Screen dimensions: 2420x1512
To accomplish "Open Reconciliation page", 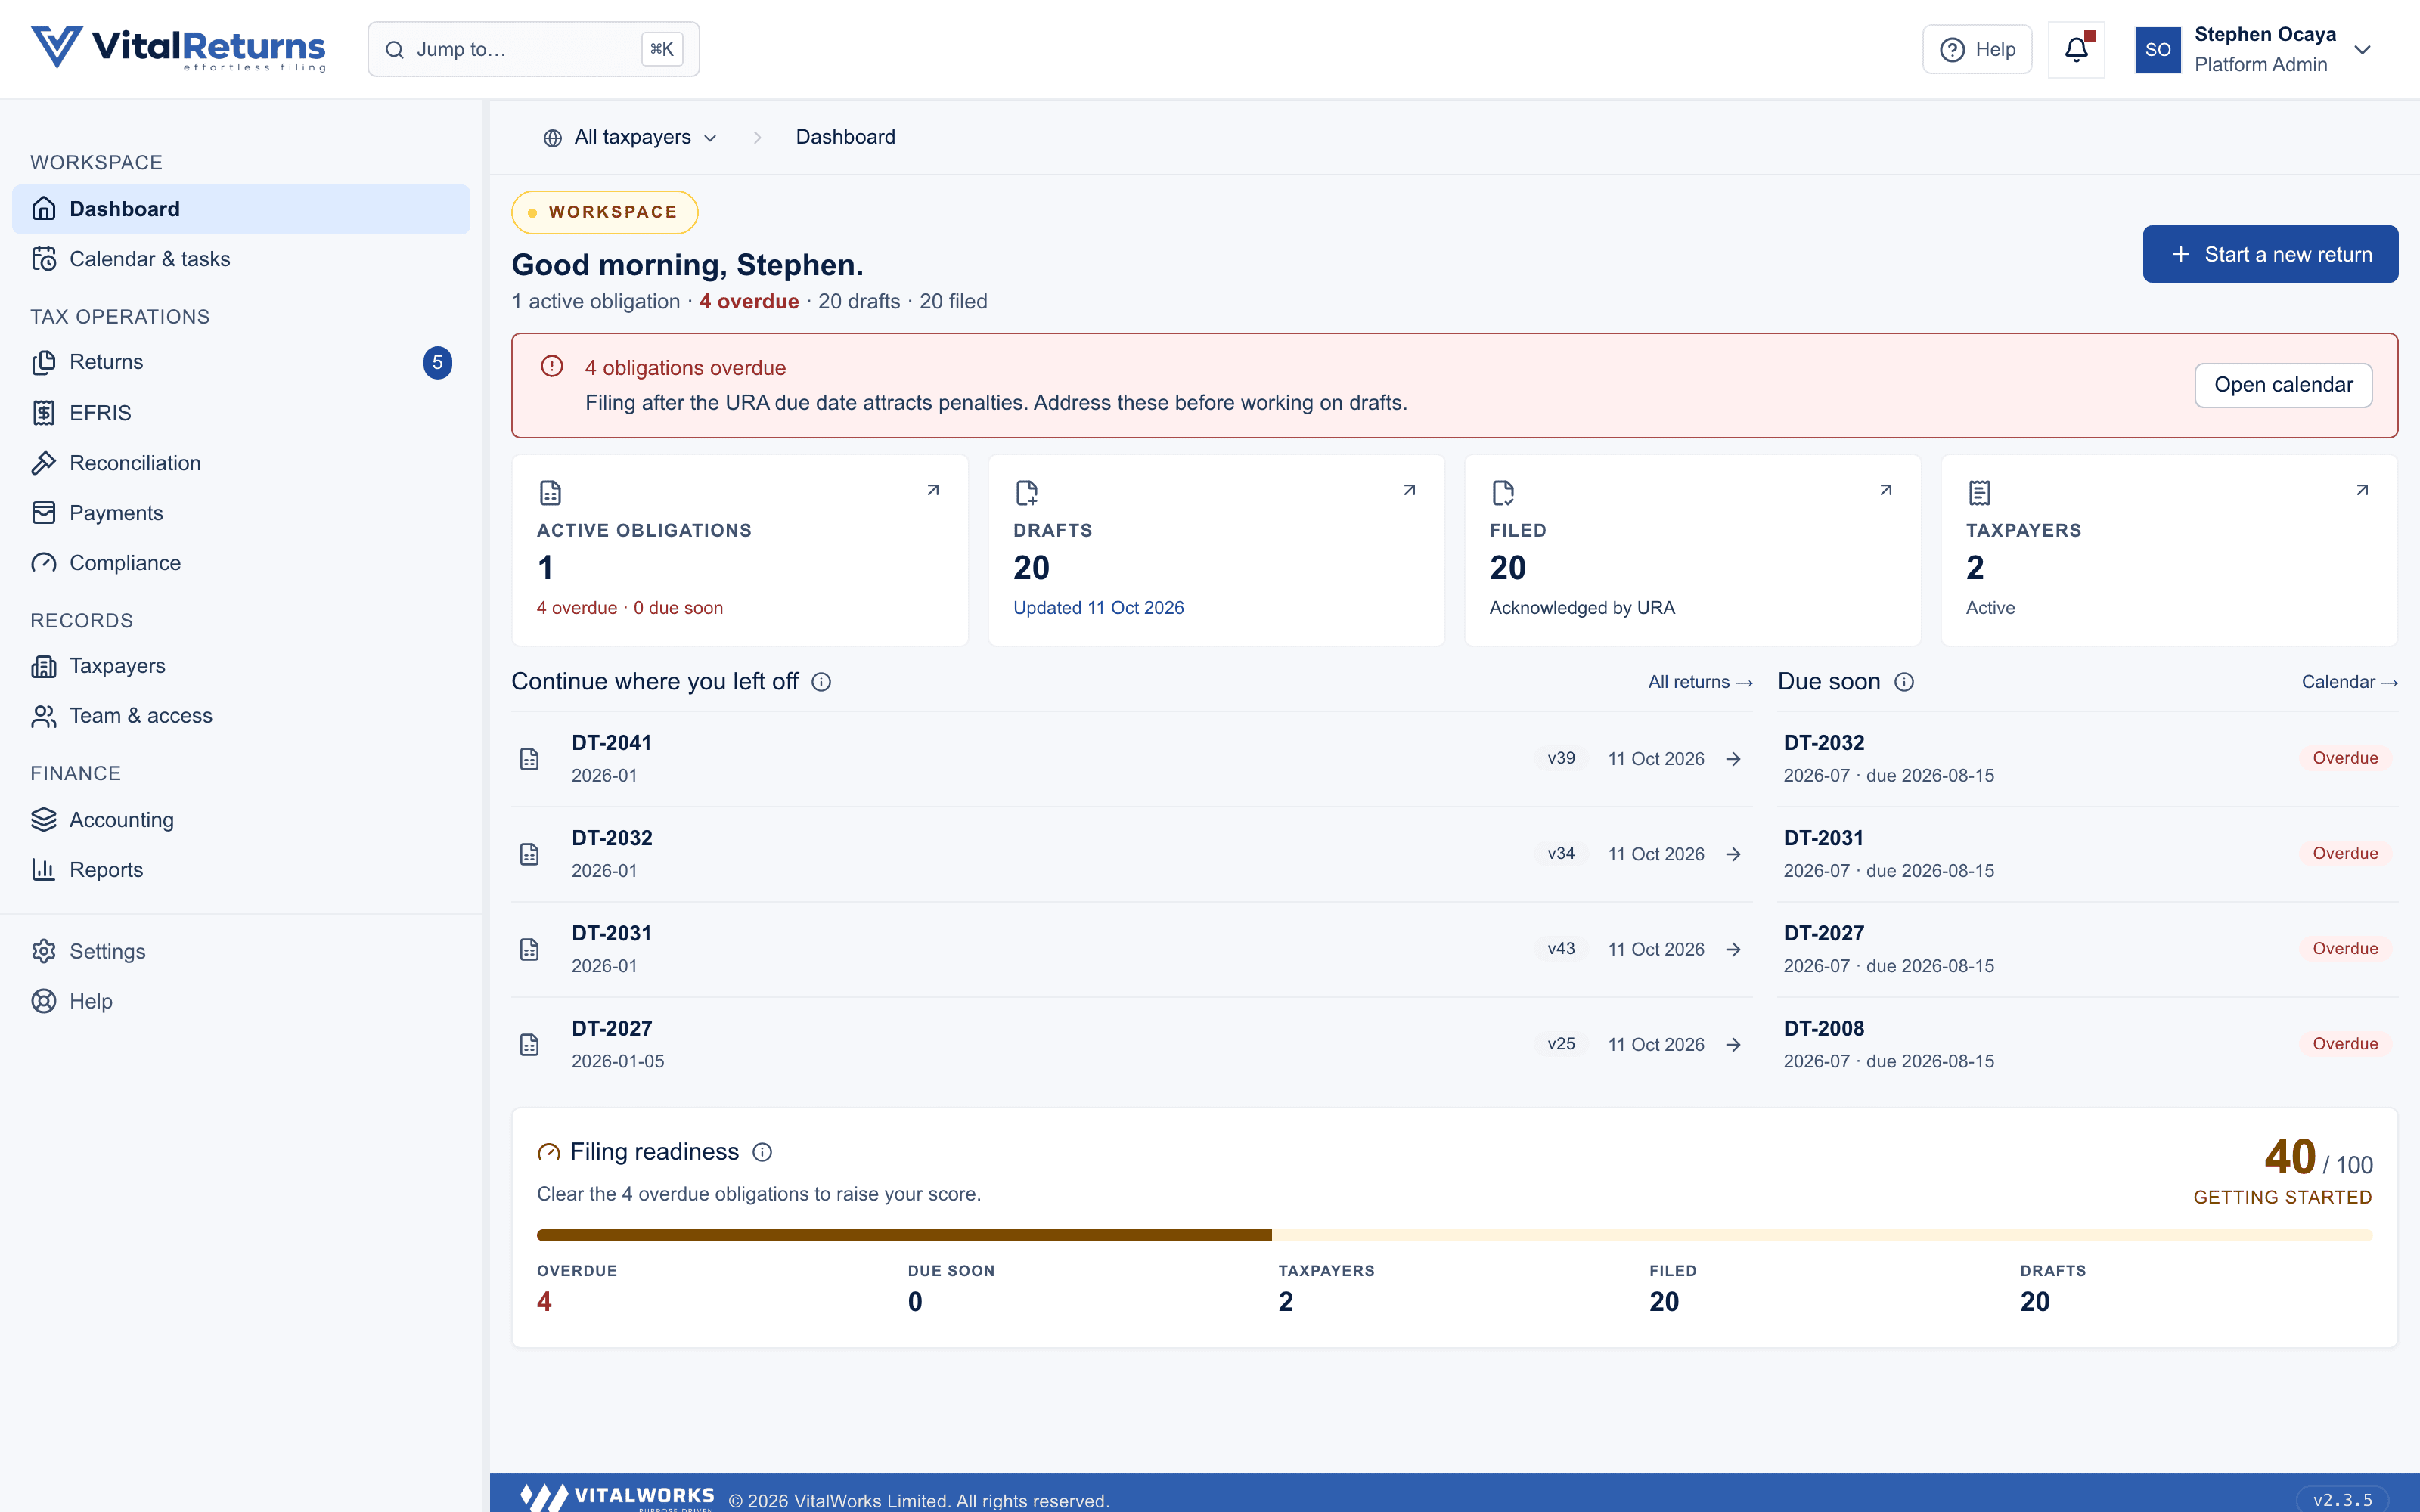I will point(241,463).
